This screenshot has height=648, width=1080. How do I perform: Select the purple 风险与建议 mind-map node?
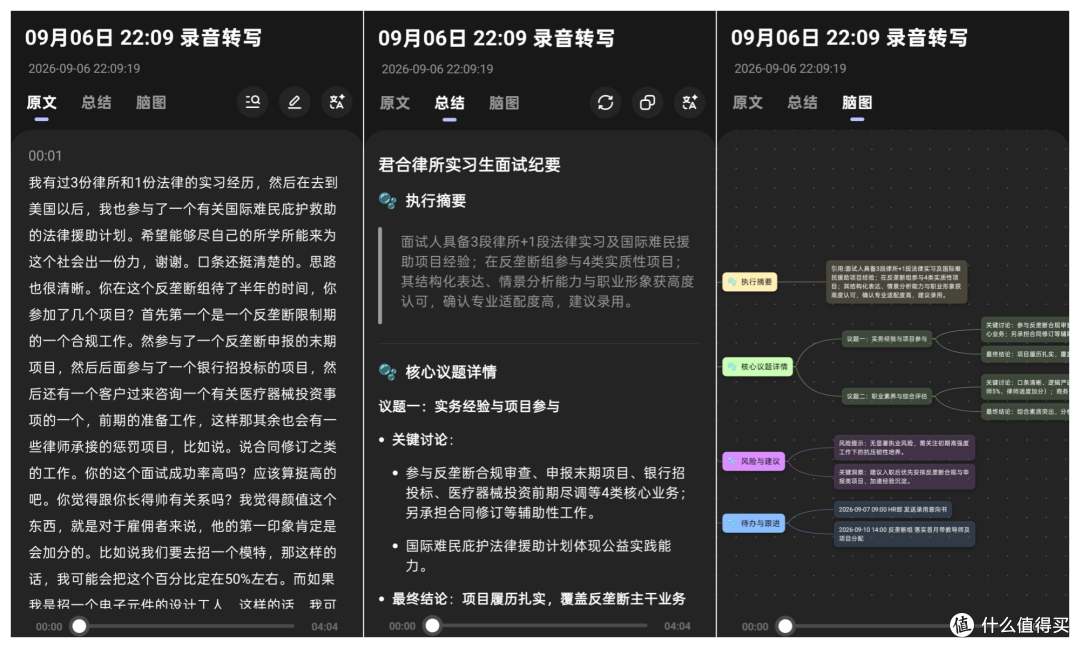click(754, 461)
